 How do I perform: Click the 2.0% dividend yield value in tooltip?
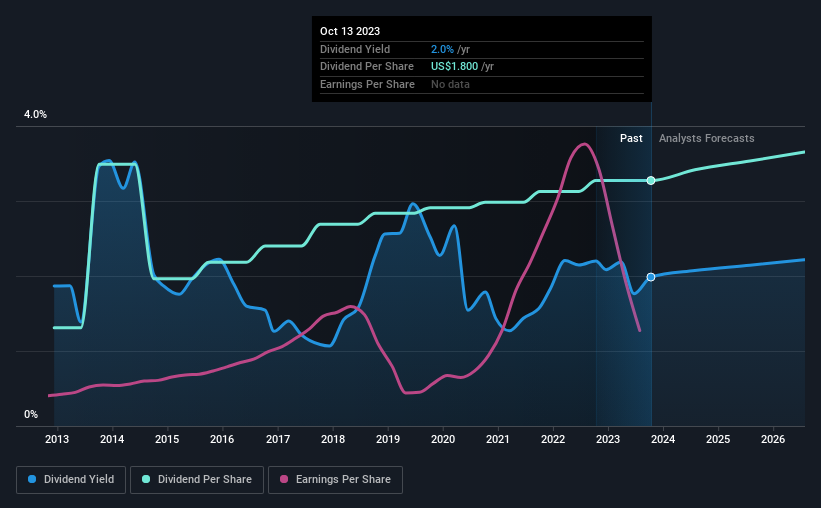coord(442,49)
